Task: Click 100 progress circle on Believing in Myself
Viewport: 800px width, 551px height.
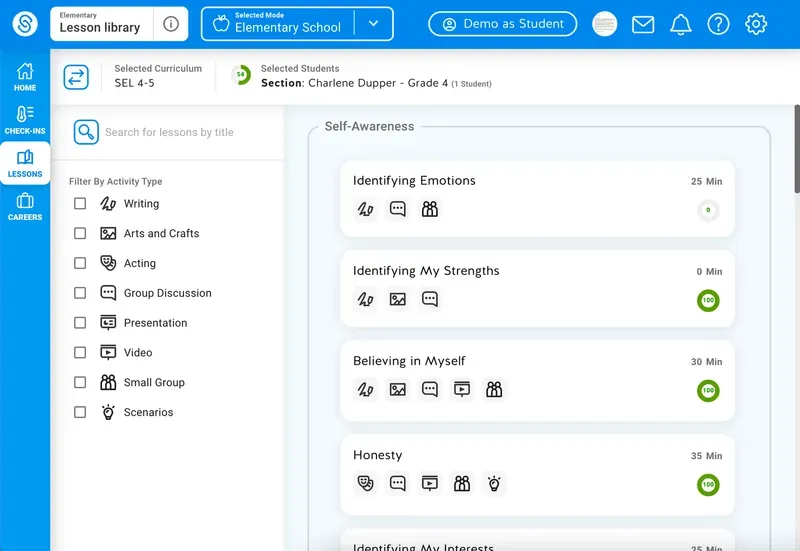Action: pos(708,391)
